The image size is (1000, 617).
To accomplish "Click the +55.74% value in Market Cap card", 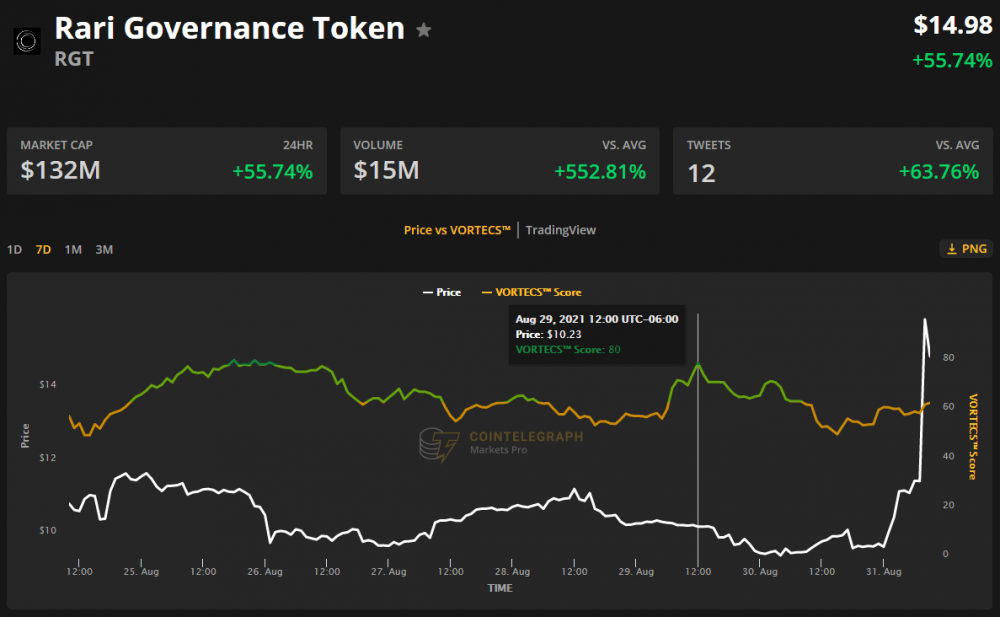I will pyautogui.click(x=272, y=172).
